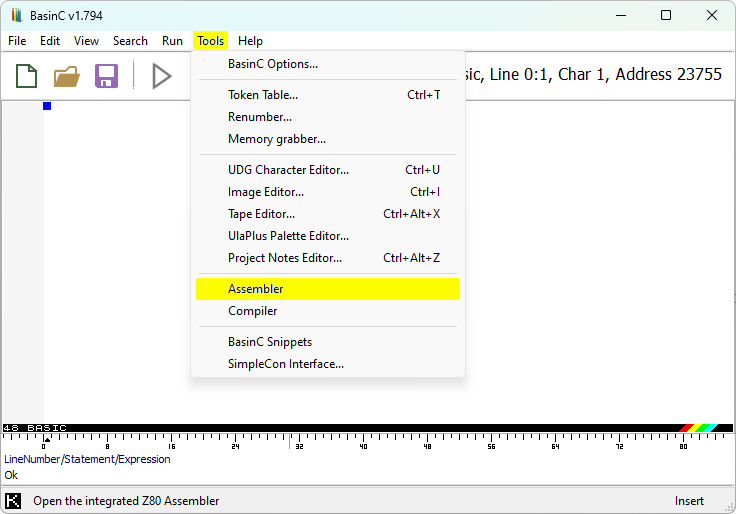736x514 pixels.
Task: Select Renumber from the menu
Action: pyautogui.click(x=260, y=117)
